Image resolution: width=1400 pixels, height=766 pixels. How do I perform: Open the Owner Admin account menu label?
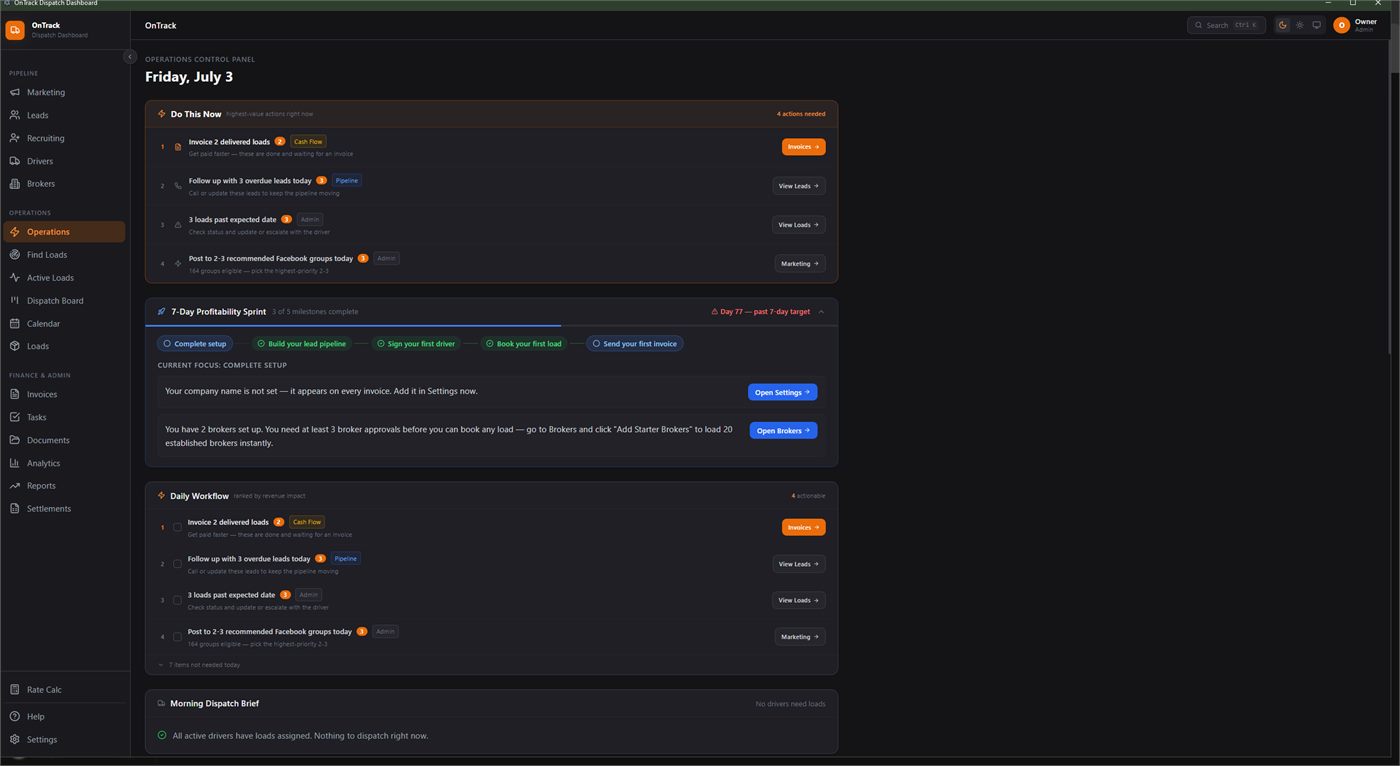(1366, 25)
